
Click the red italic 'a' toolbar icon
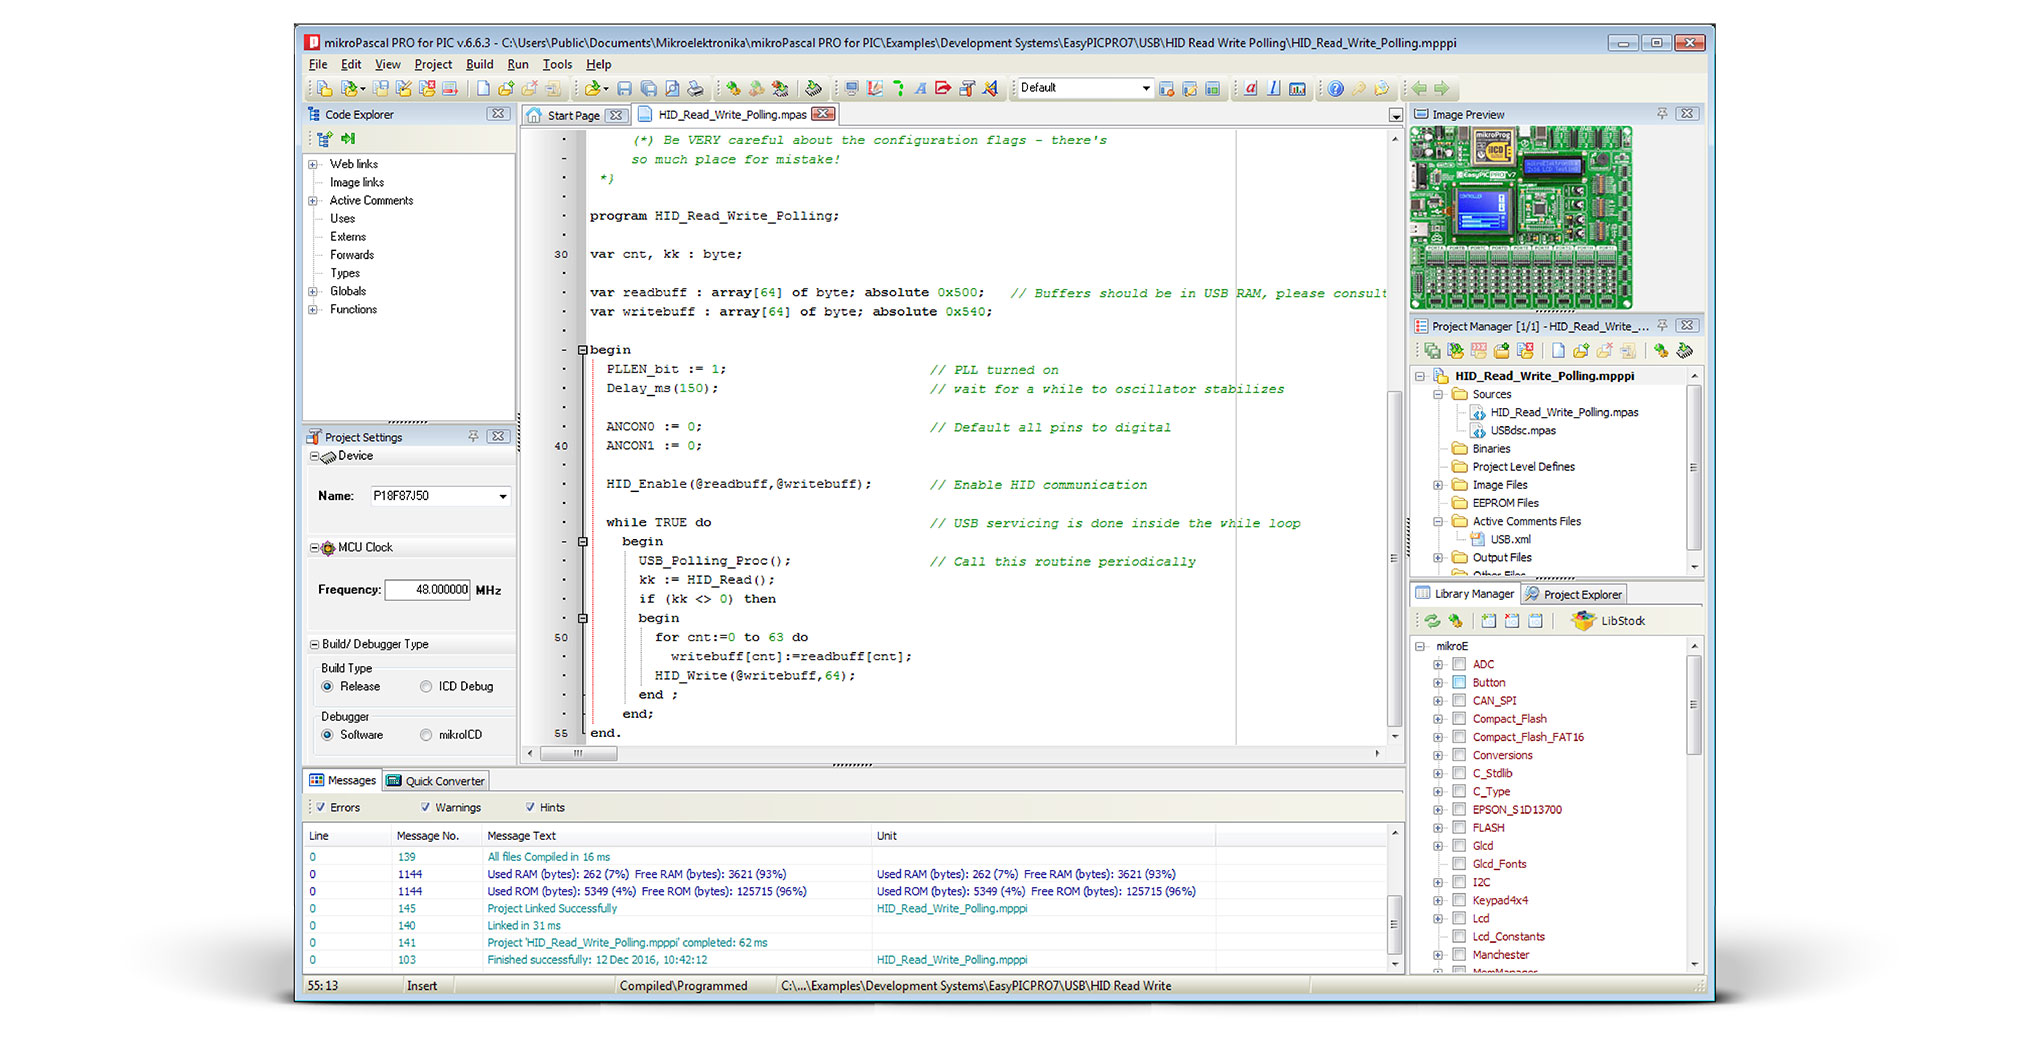(x=1250, y=89)
